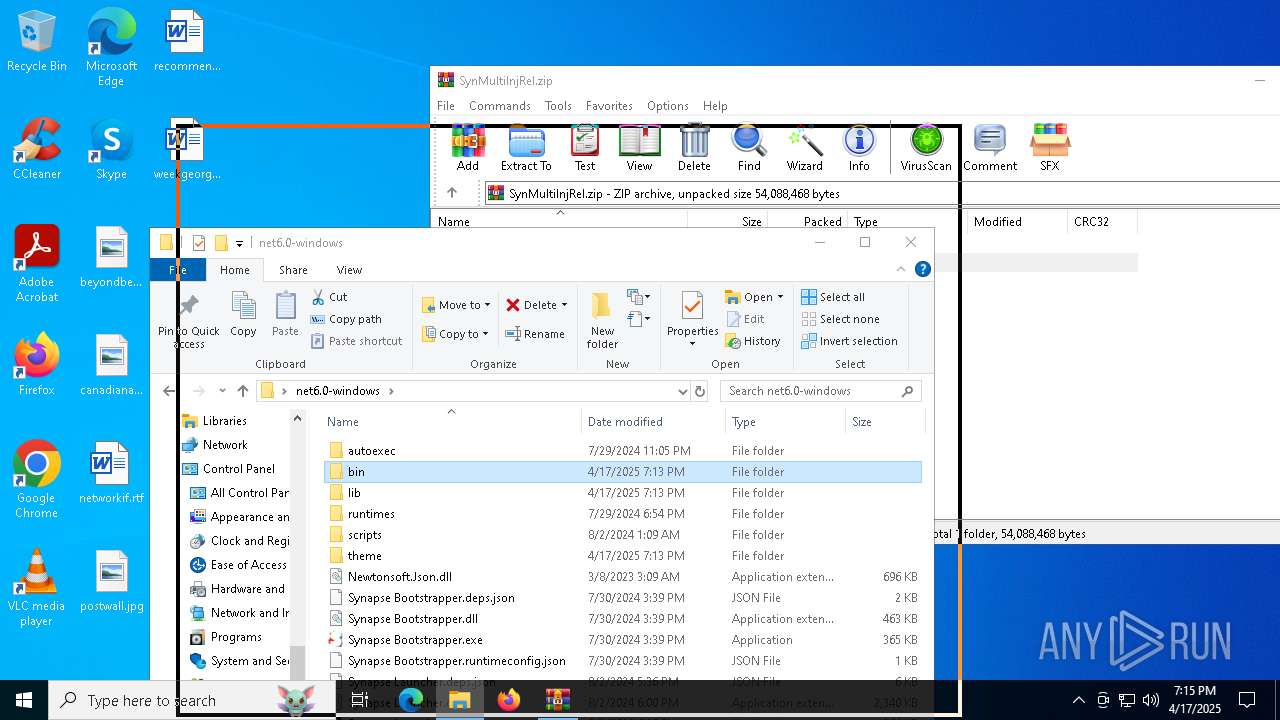Expand the address bar history dropdown
This screenshot has height=720, width=1280.
683,391
